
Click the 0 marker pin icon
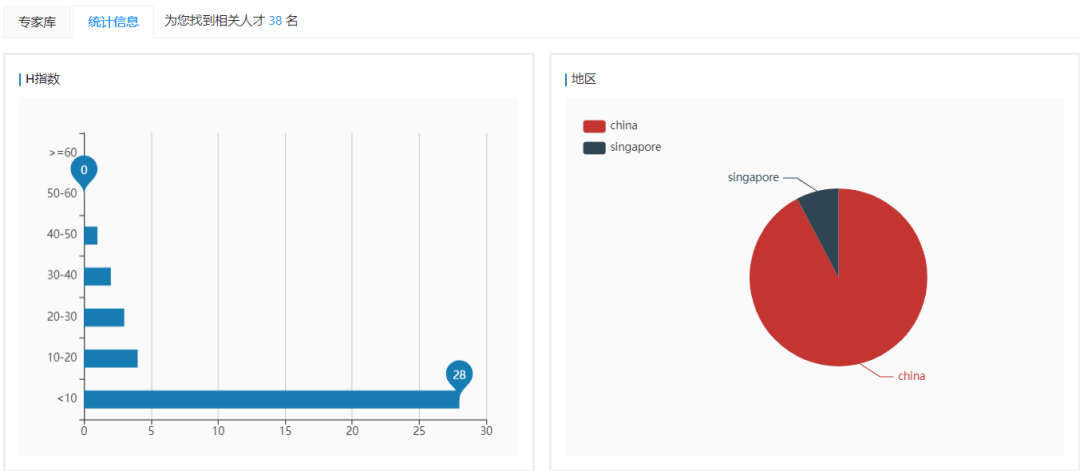tap(84, 172)
